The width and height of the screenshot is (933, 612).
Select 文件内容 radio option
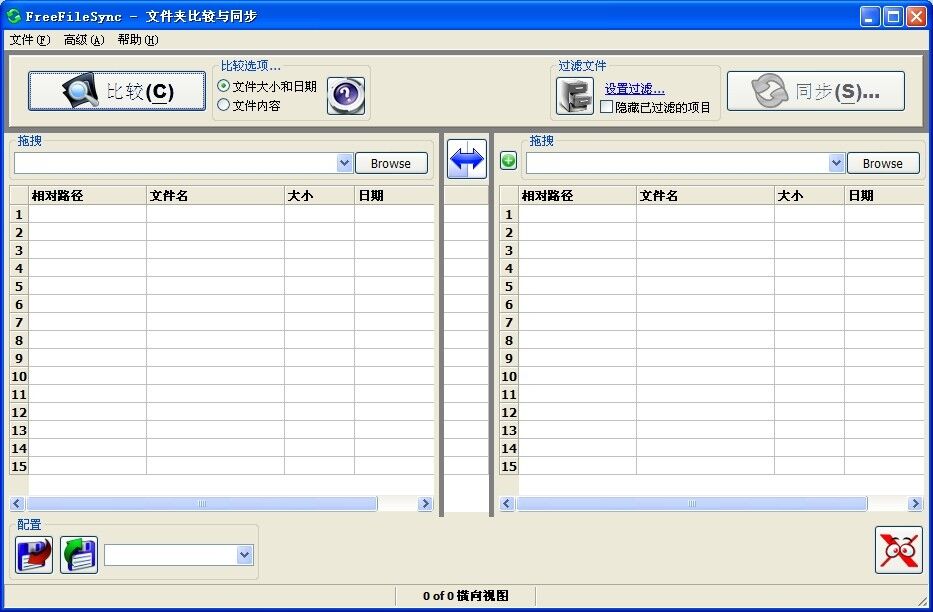coord(249,105)
